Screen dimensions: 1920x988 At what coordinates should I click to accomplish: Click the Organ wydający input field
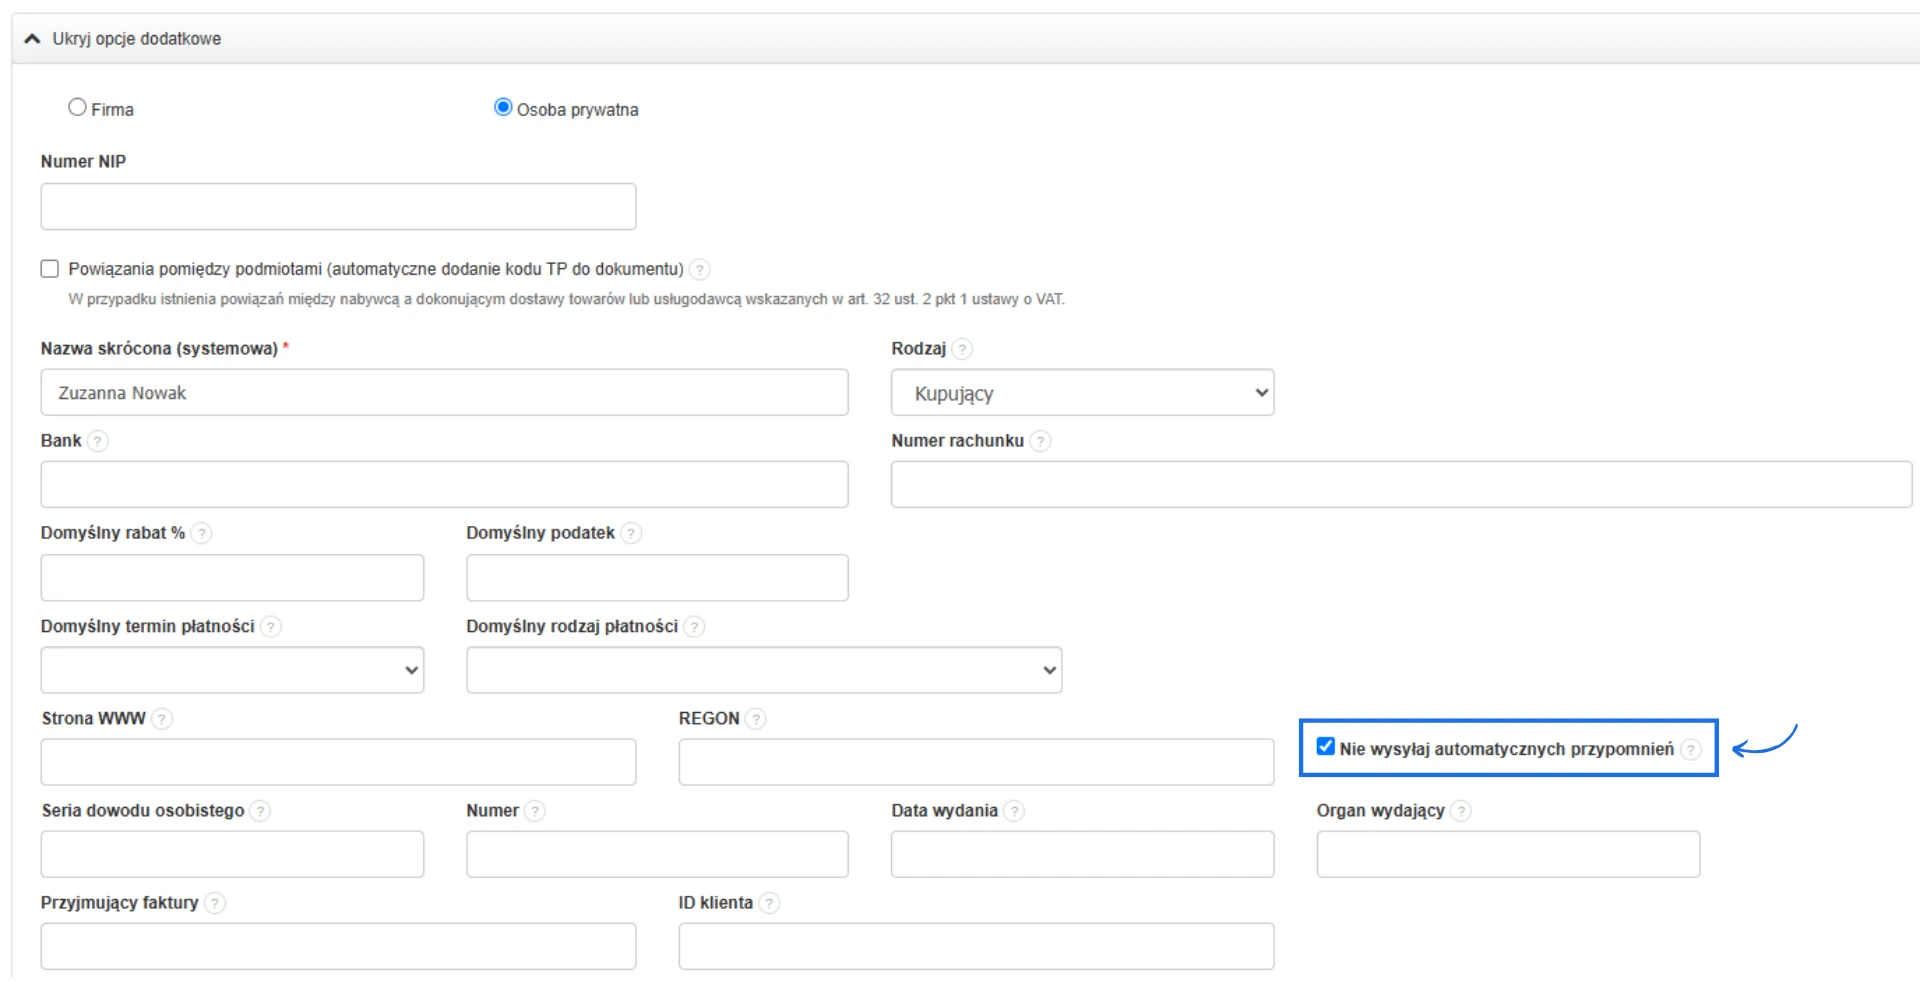click(x=1507, y=855)
